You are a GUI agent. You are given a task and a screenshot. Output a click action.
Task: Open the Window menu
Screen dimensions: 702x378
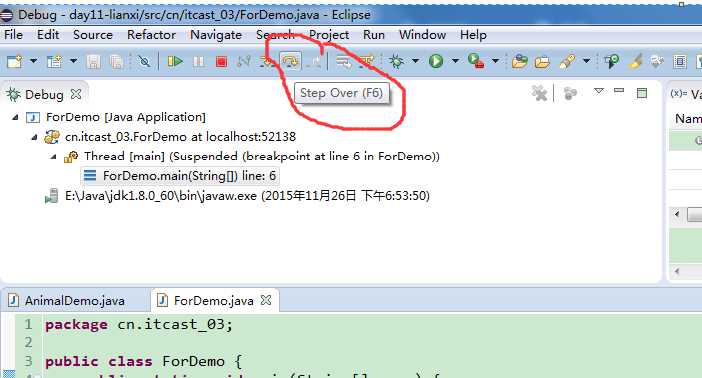coord(422,34)
